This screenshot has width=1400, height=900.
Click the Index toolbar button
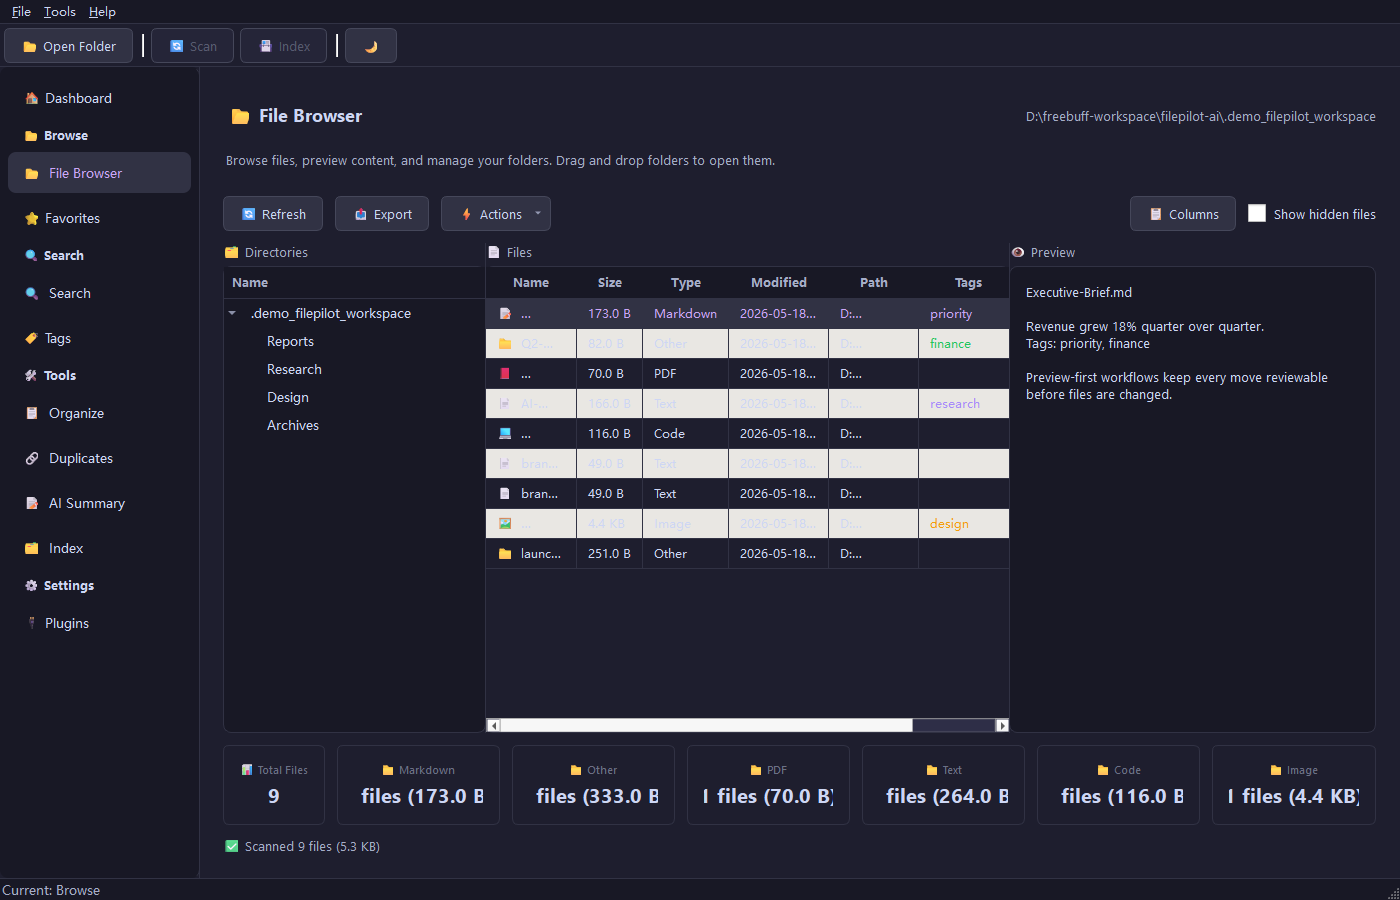pos(283,46)
